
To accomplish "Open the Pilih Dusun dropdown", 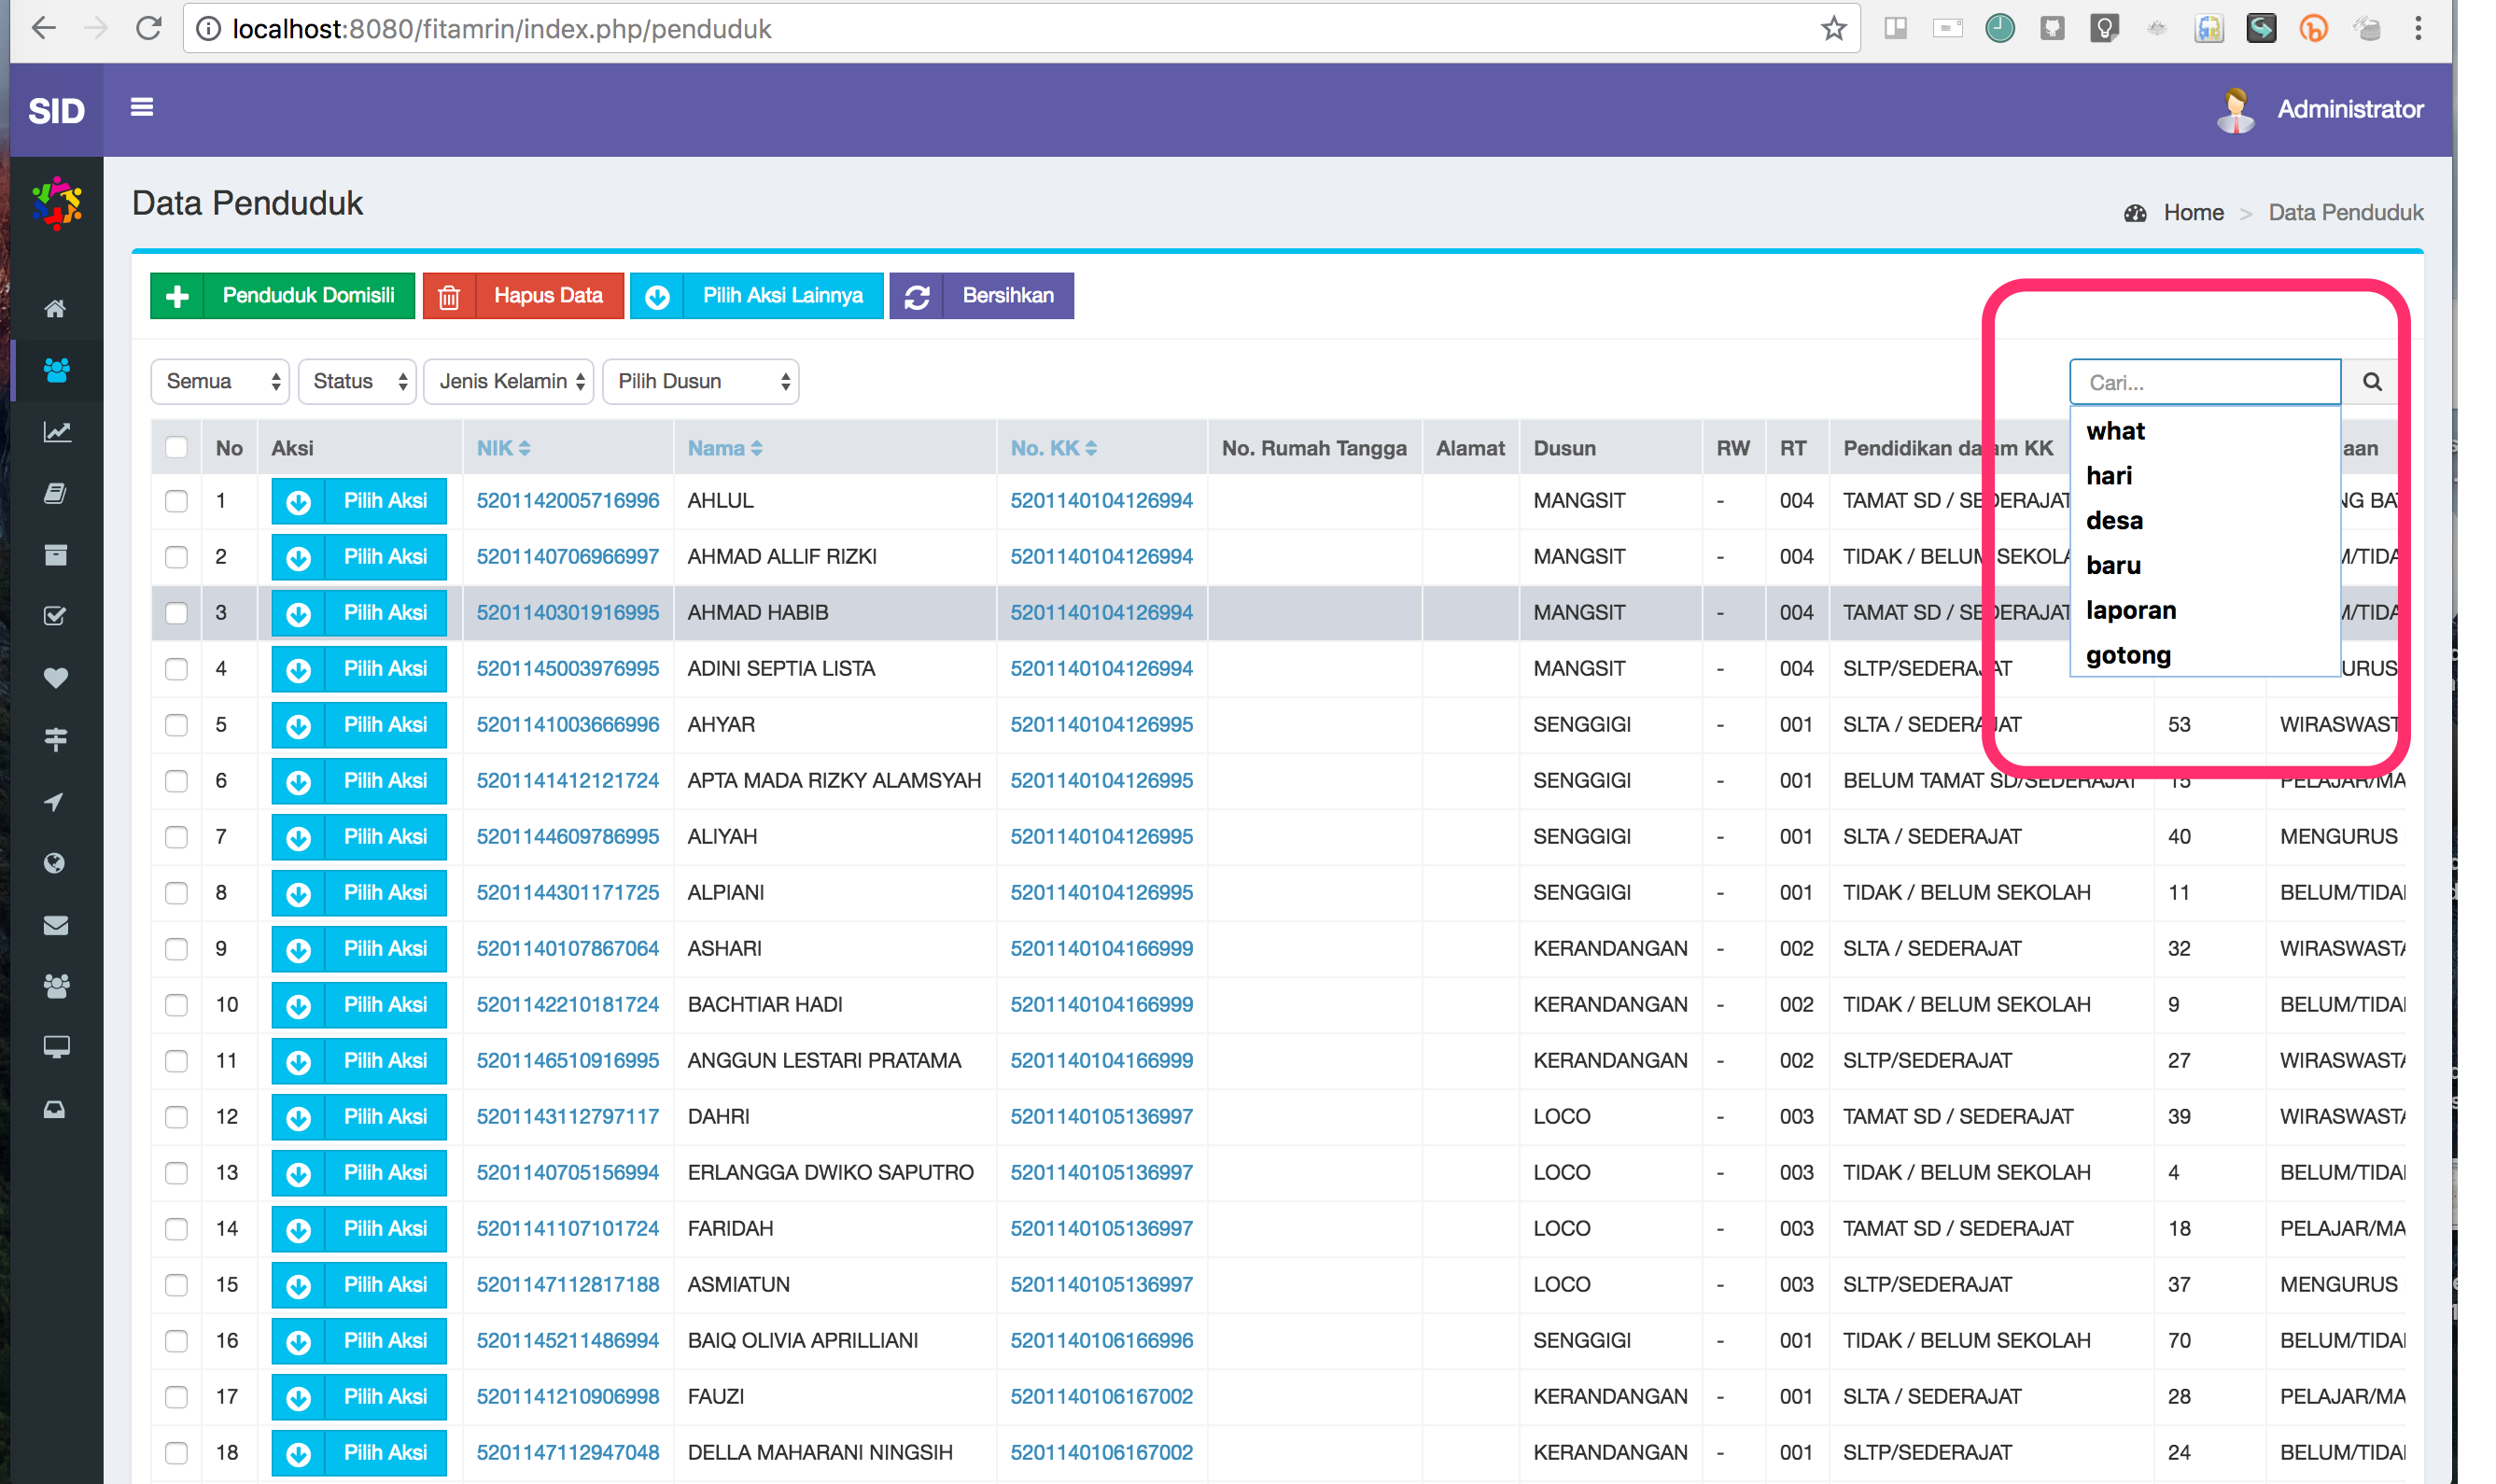I will click(701, 382).
